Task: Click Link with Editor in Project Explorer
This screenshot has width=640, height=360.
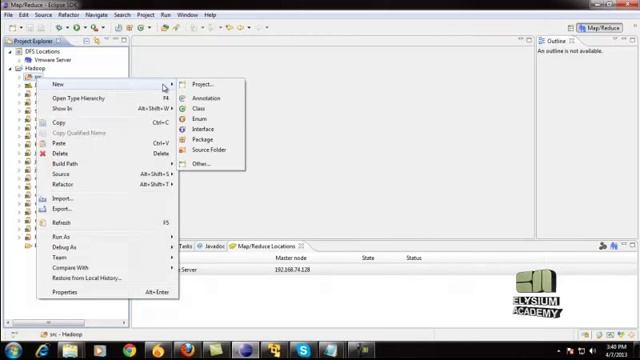Action: (97, 41)
